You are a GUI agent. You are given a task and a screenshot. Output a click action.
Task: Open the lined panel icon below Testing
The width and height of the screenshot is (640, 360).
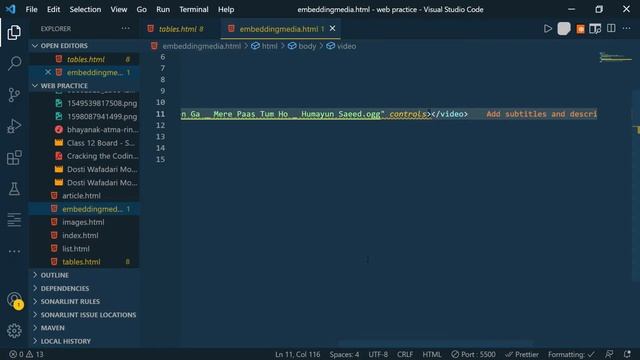click(x=14, y=220)
